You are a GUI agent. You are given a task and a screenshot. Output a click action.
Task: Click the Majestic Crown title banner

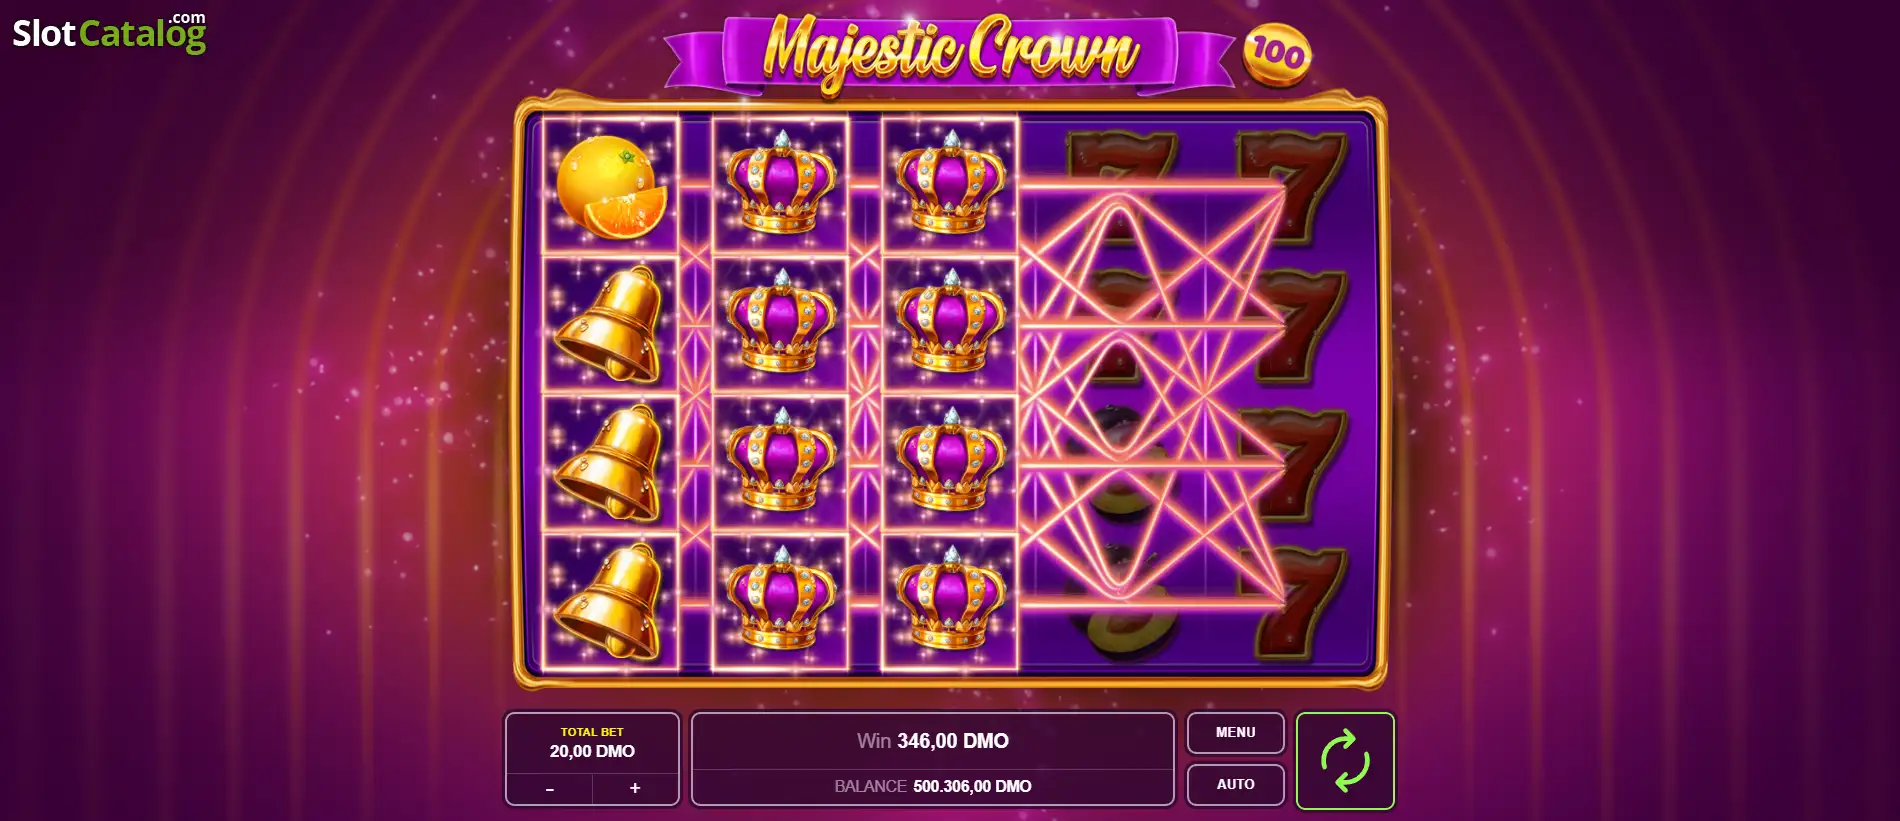950,52
